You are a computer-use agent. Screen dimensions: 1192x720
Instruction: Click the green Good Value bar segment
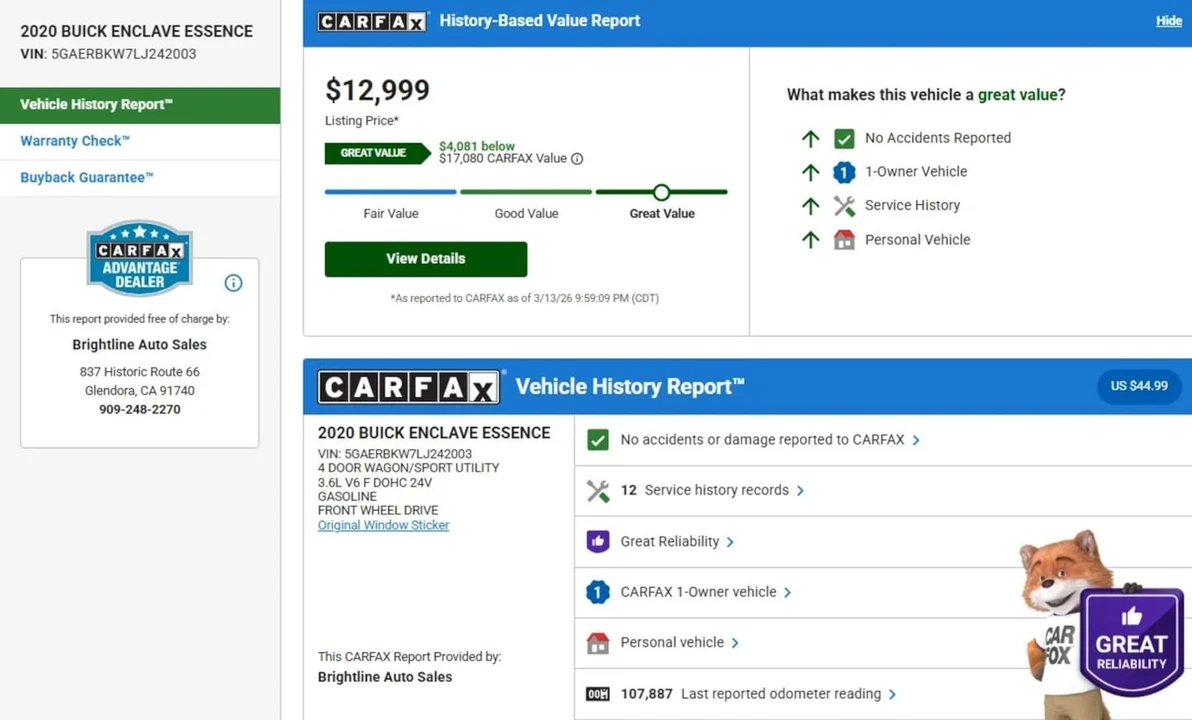coord(526,192)
